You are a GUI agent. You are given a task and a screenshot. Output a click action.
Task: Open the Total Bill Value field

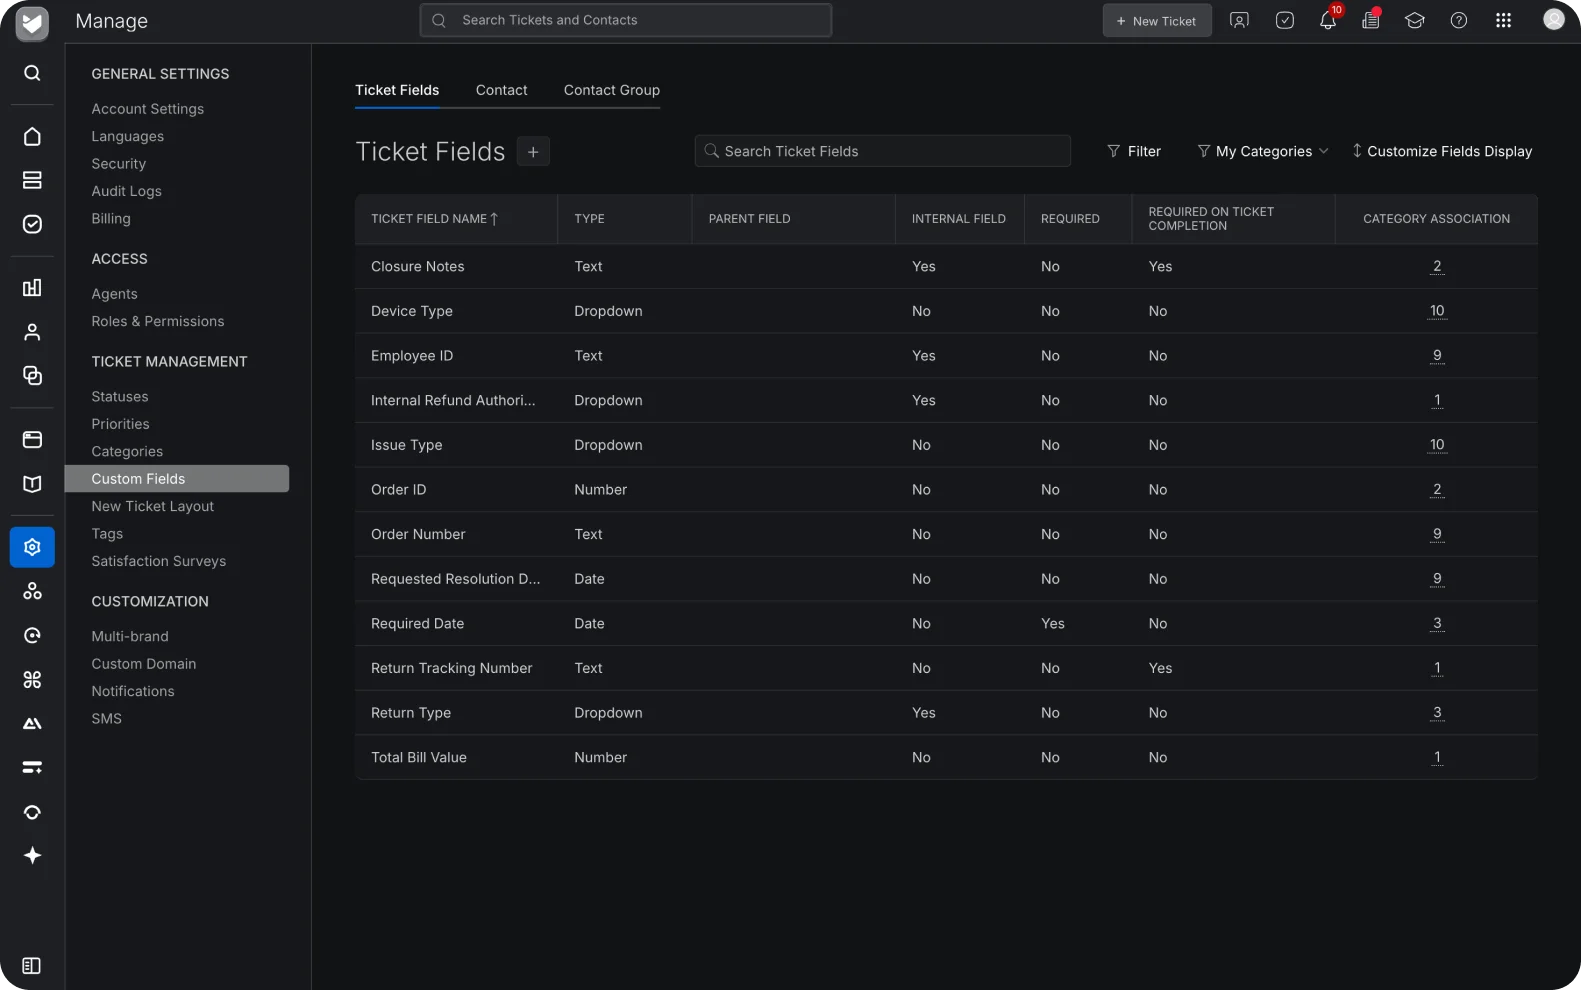click(x=946, y=758)
